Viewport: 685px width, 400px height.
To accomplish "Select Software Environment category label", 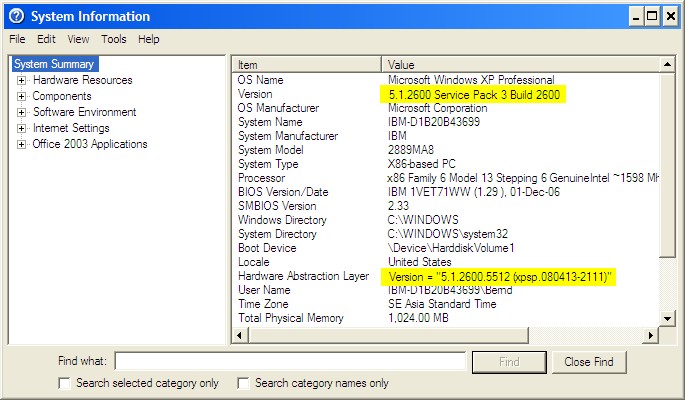I will (x=85, y=112).
